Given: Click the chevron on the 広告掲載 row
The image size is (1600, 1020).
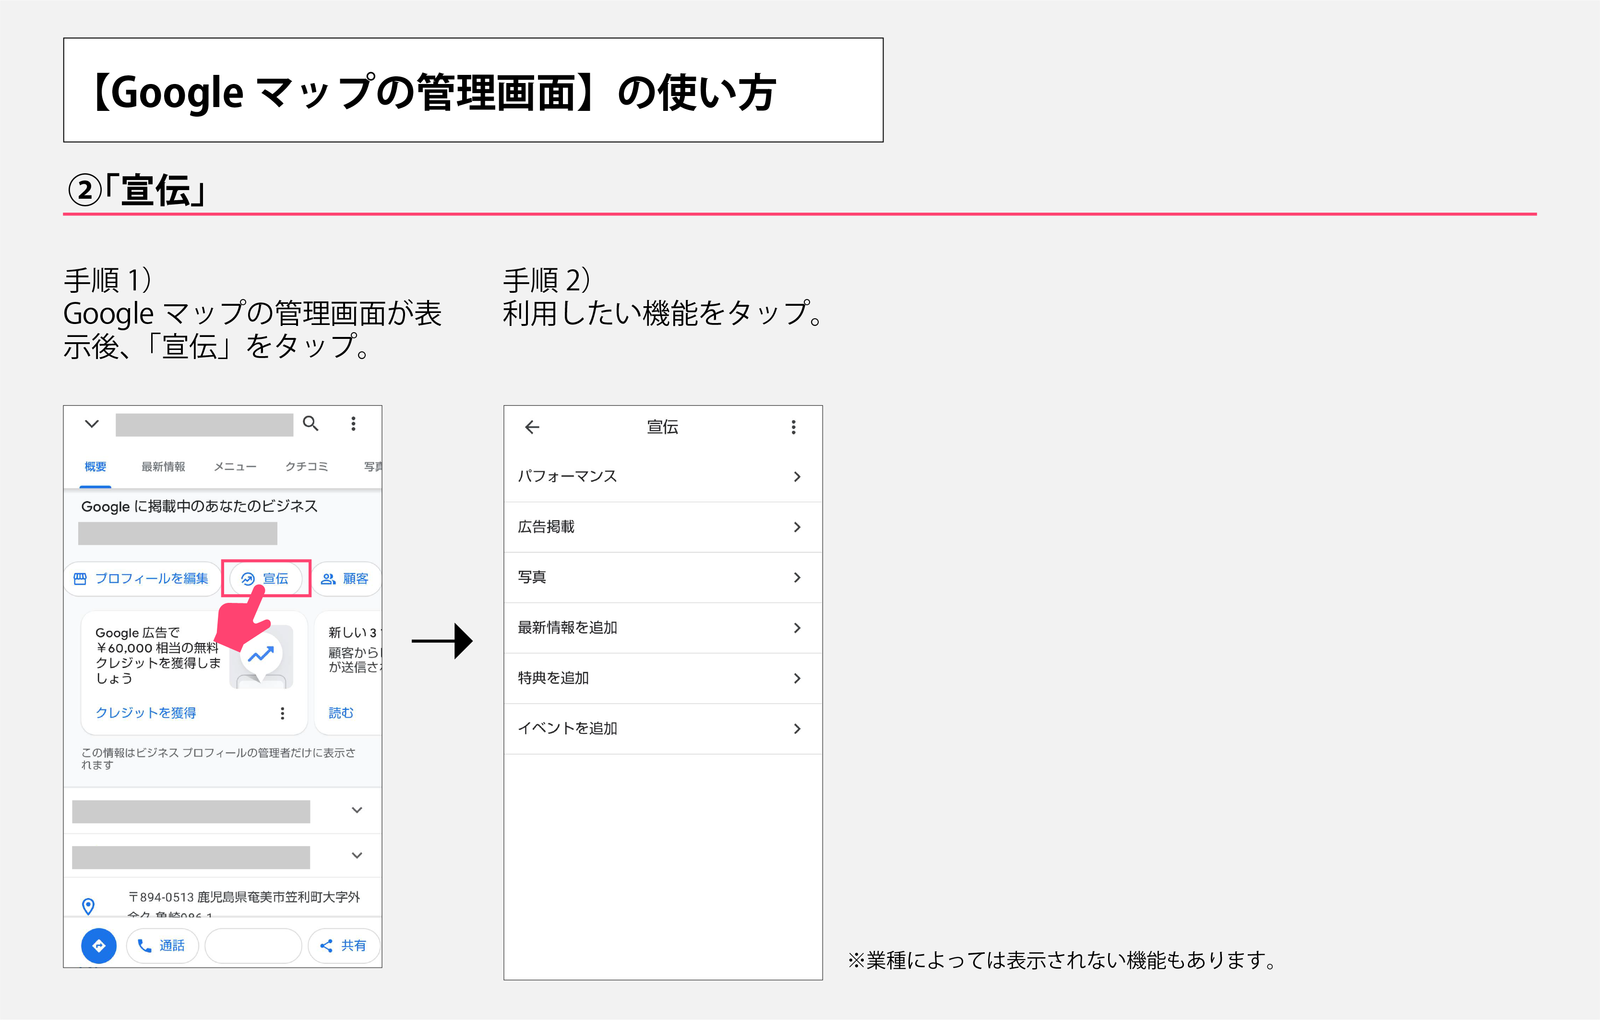Looking at the screenshot, I should [797, 527].
